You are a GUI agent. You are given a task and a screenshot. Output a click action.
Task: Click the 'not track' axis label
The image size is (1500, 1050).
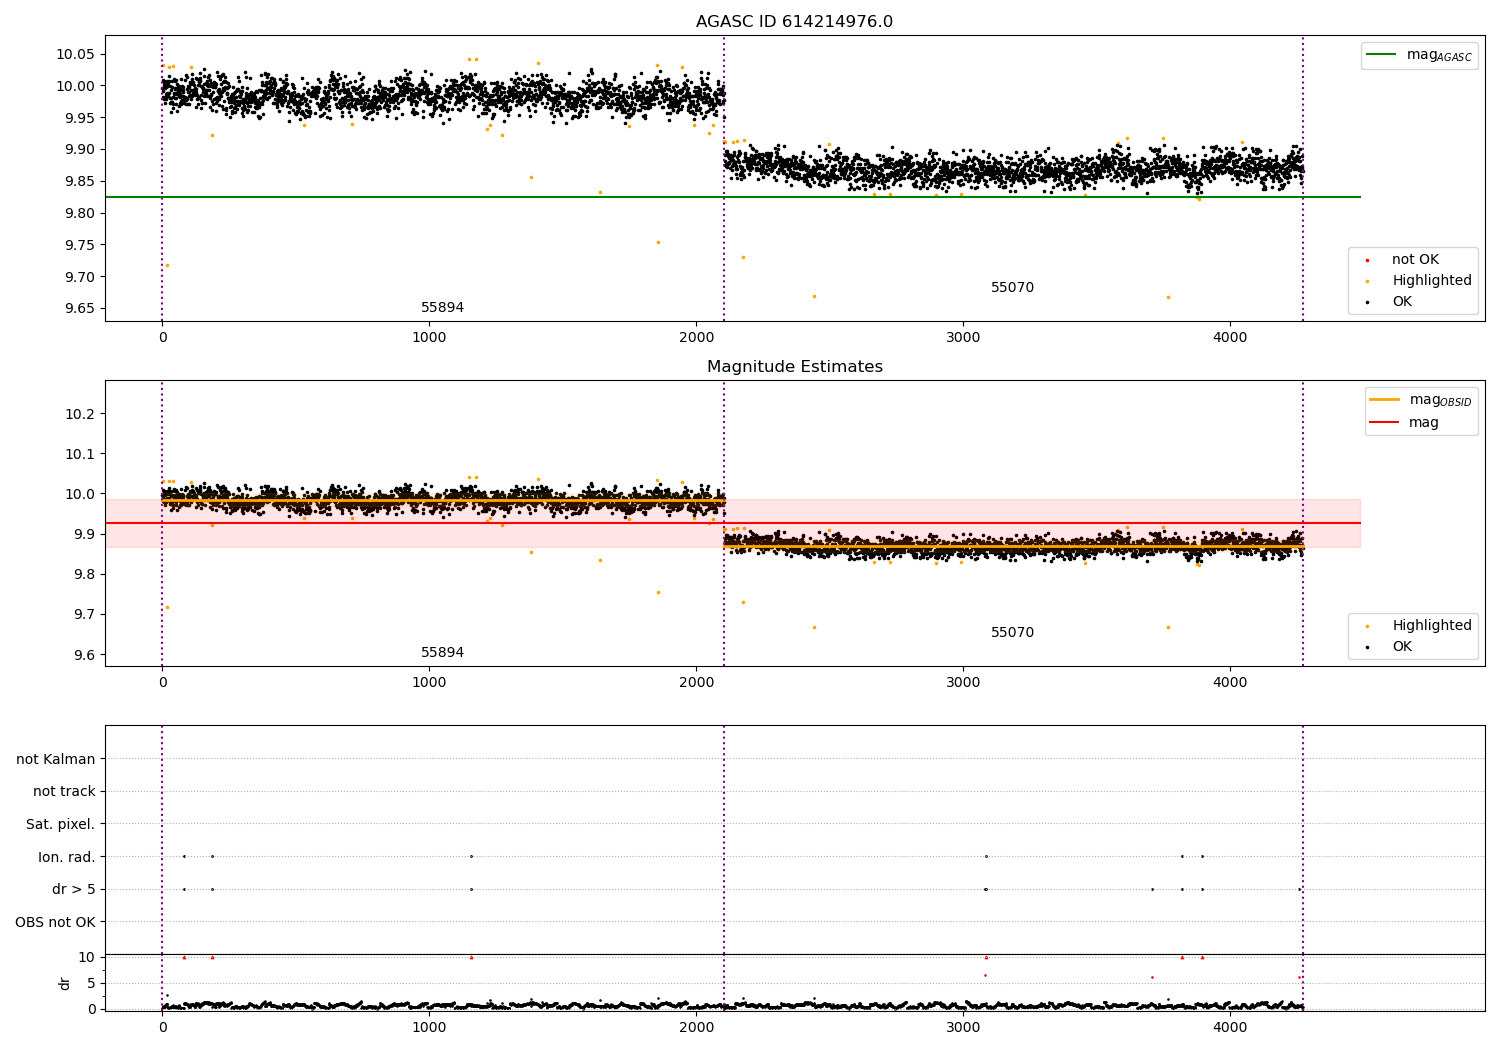(64, 792)
